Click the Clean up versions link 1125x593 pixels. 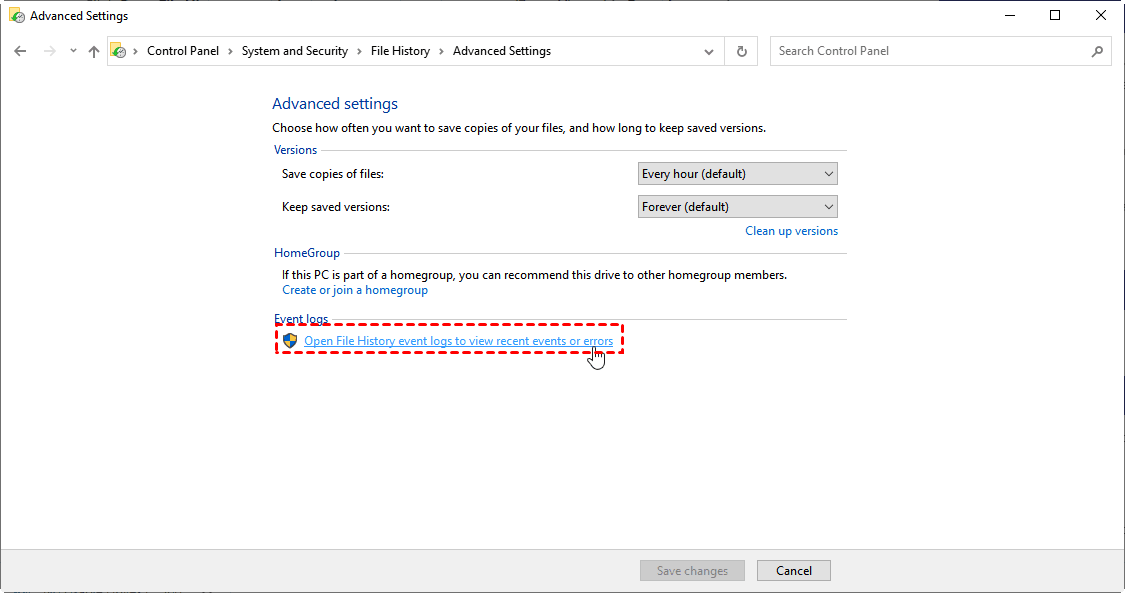click(x=791, y=231)
